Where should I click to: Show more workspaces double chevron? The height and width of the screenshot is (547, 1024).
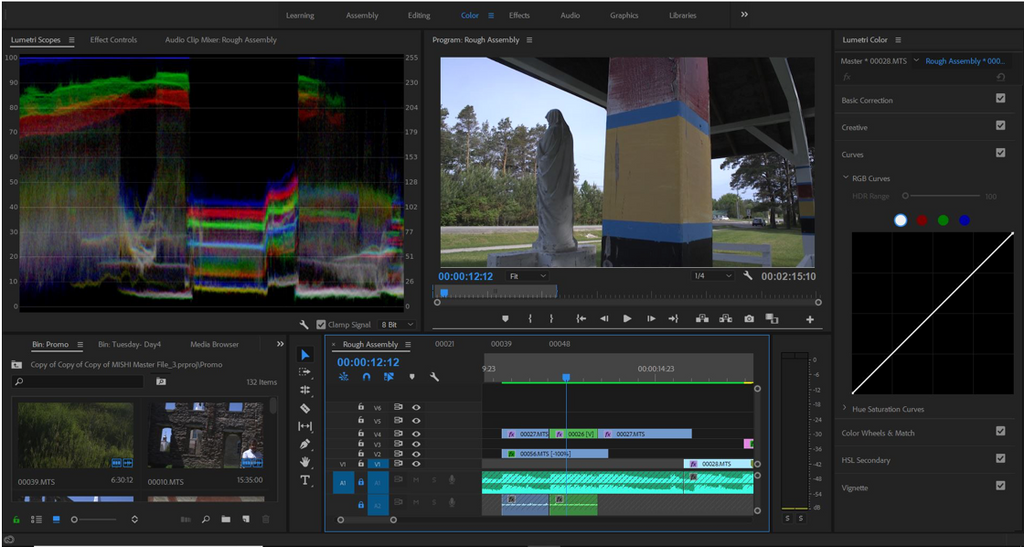744,14
